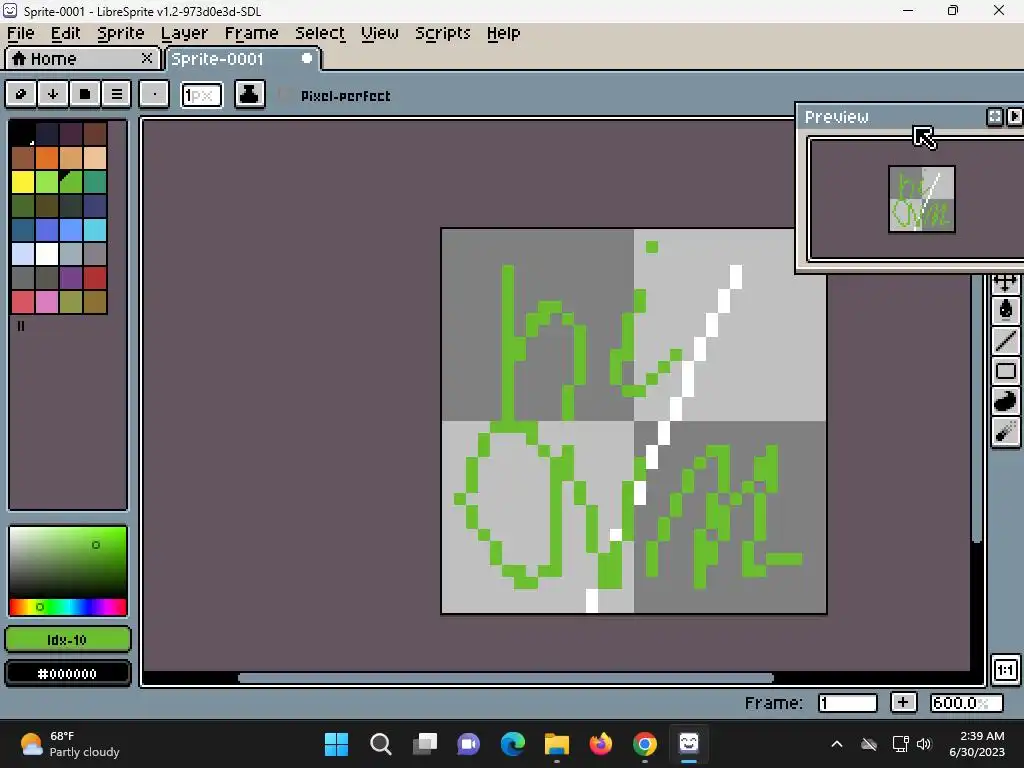Close the Home tab
Image resolution: width=1024 pixels, height=768 pixels.
coord(147,58)
